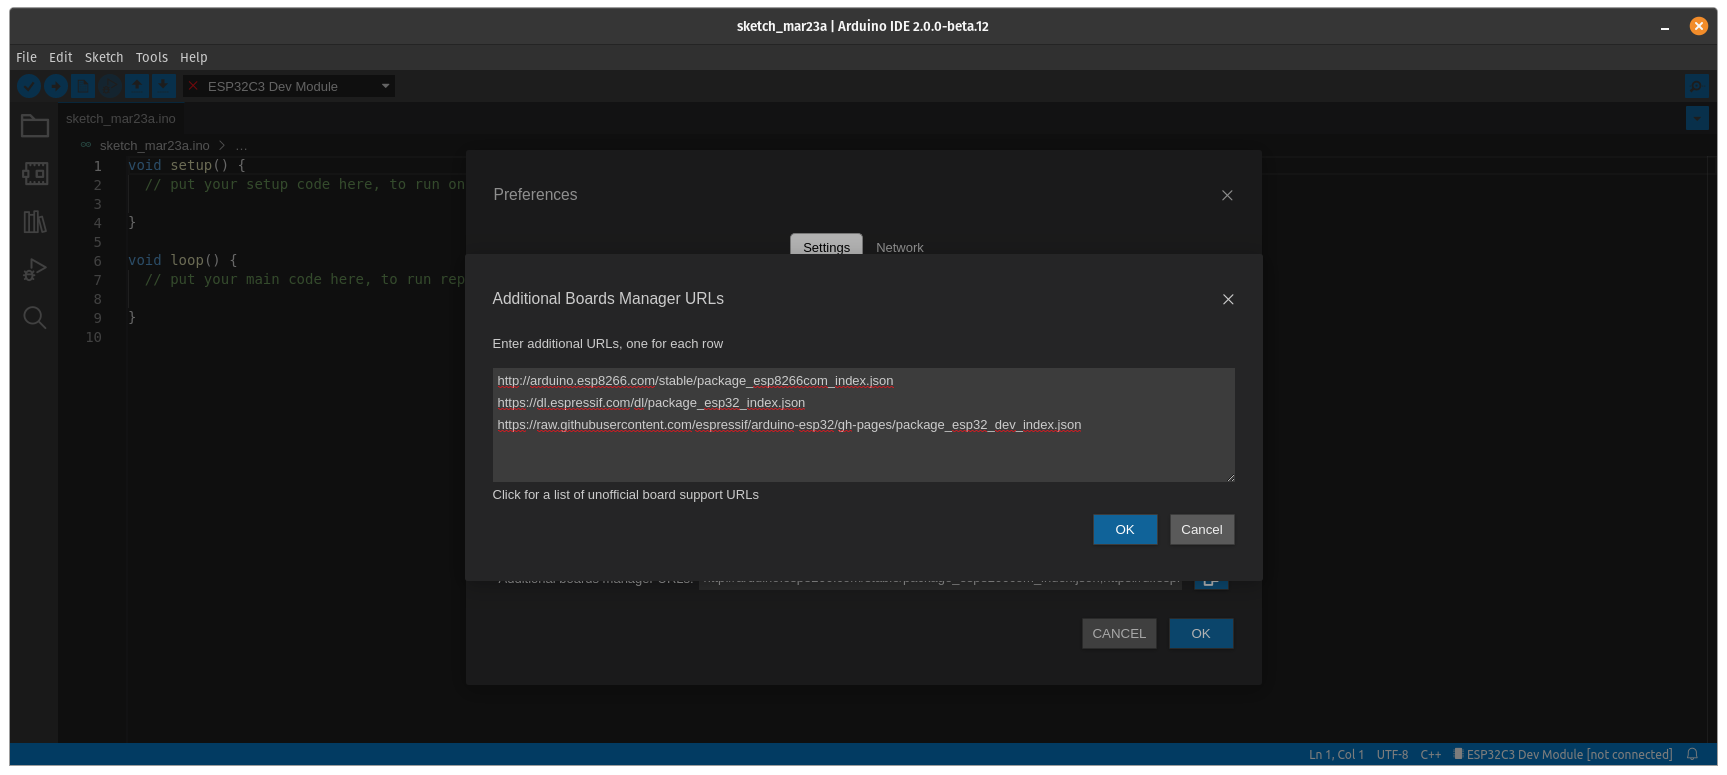Image resolution: width=1727 pixels, height=775 pixels.
Task: Switch to the Network tab in Preferences
Action: coord(900,247)
